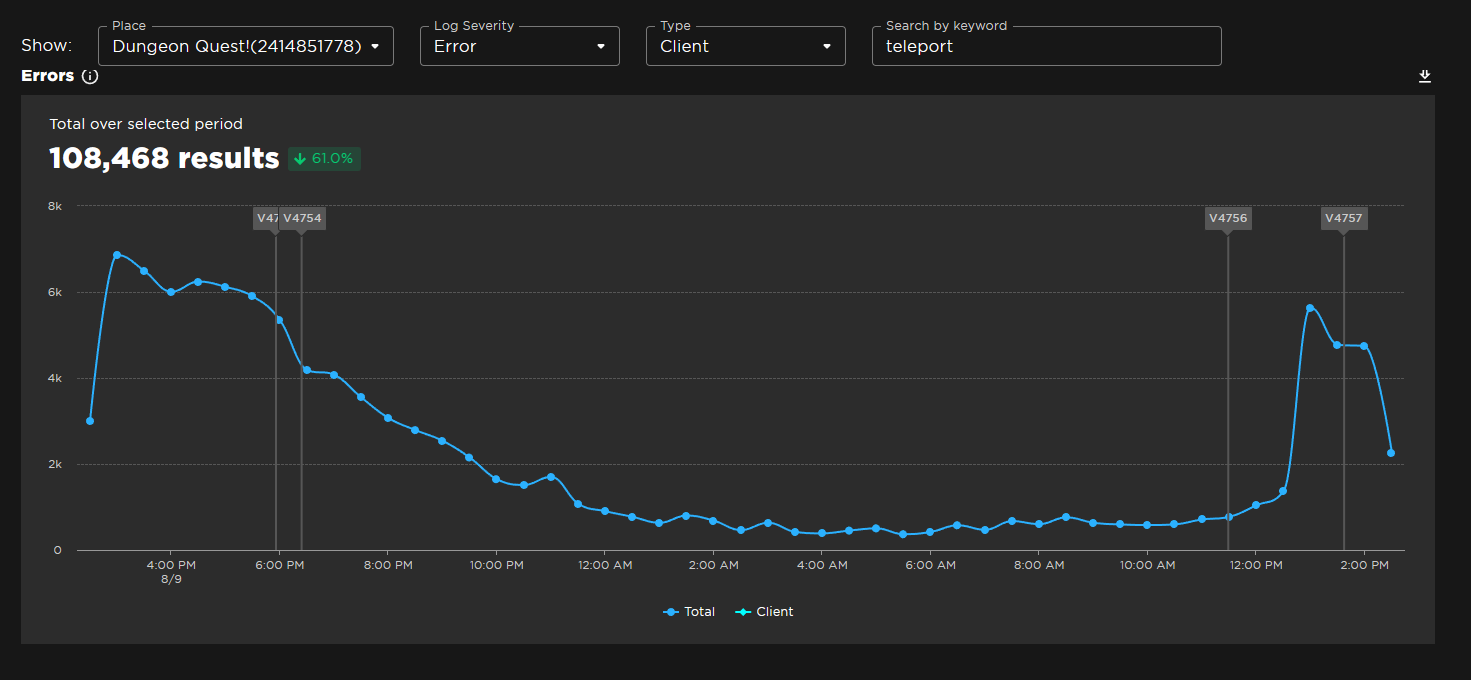This screenshot has height=680, width=1471.
Task: Expand the Place selector chevron arrow
Action: click(x=375, y=45)
